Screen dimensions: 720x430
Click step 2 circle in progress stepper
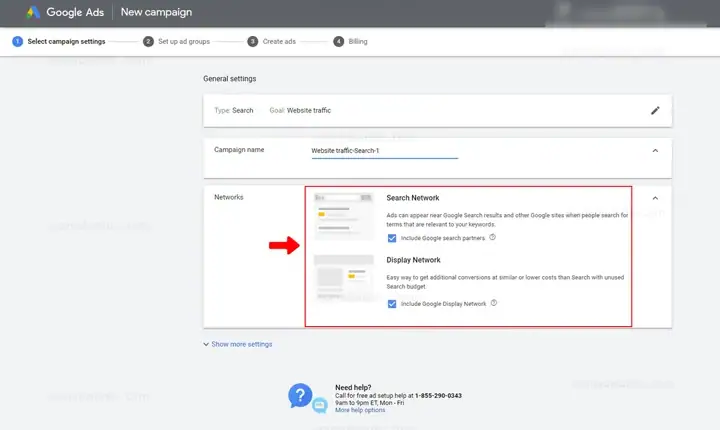pos(148,41)
